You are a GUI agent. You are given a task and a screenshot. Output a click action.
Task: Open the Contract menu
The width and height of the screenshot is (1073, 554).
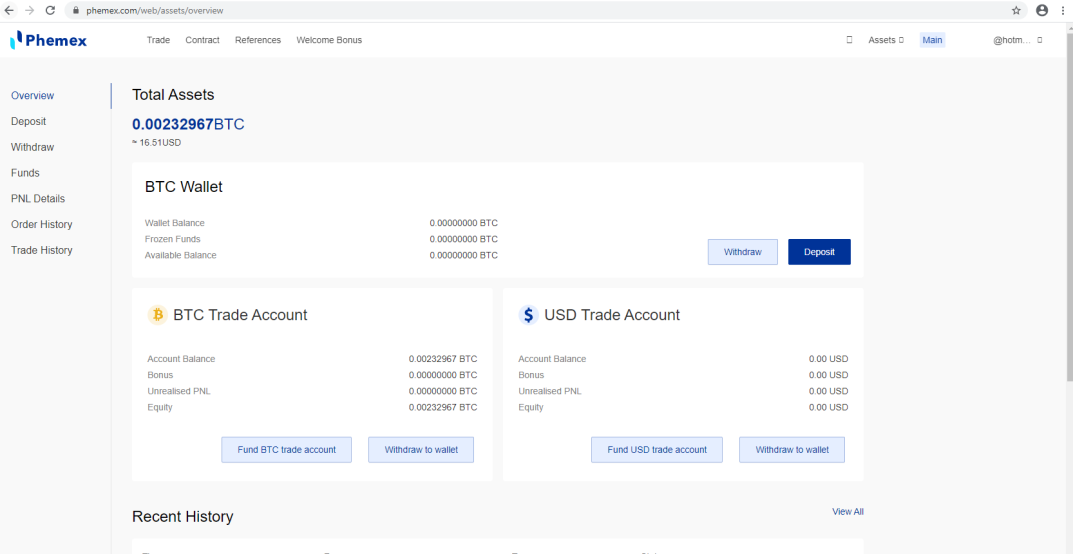pyautogui.click(x=203, y=40)
